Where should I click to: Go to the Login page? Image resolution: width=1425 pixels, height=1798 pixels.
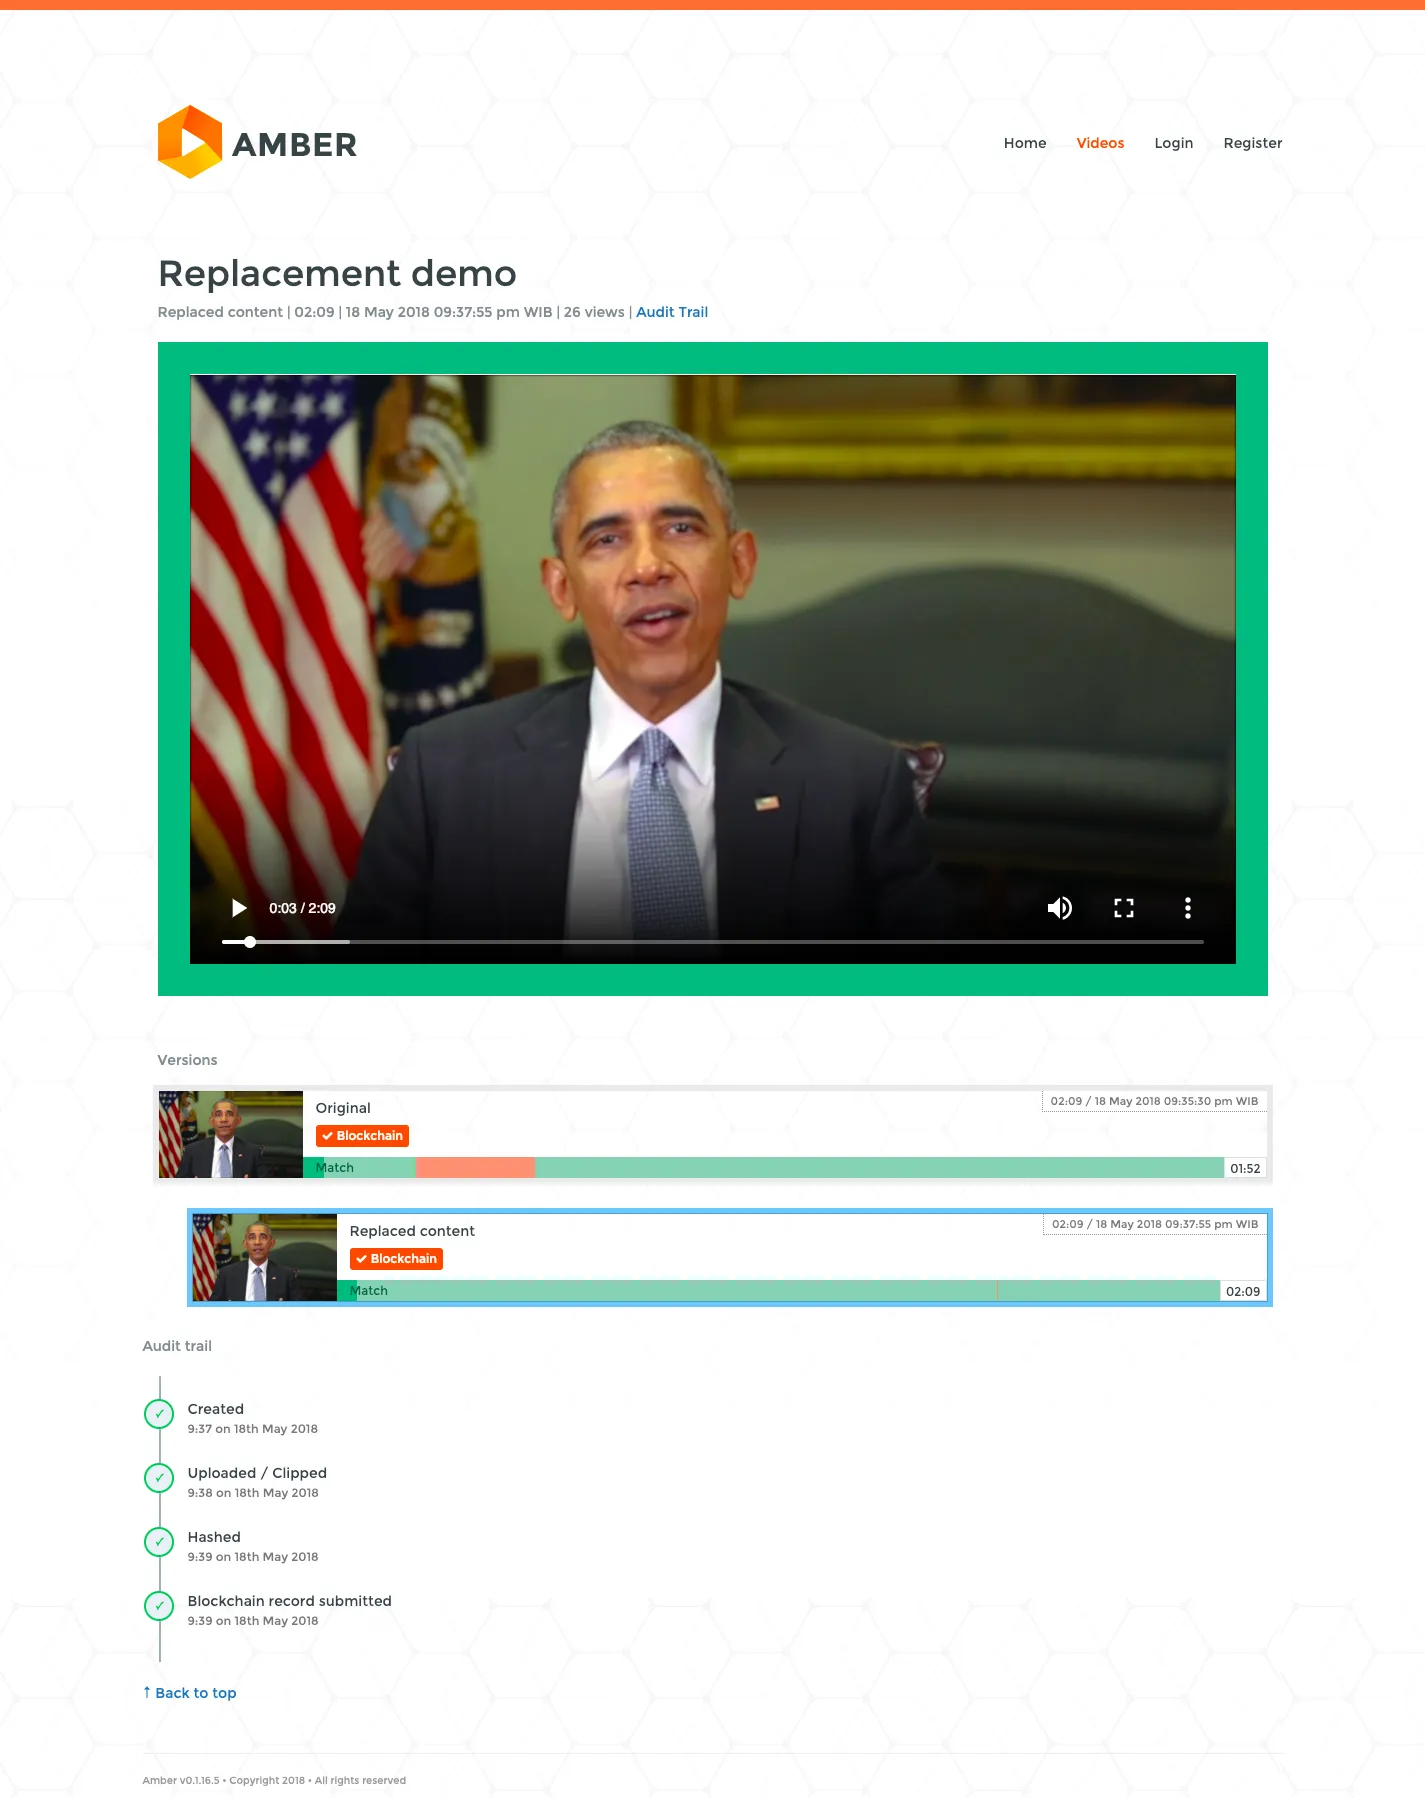point(1173,143)
